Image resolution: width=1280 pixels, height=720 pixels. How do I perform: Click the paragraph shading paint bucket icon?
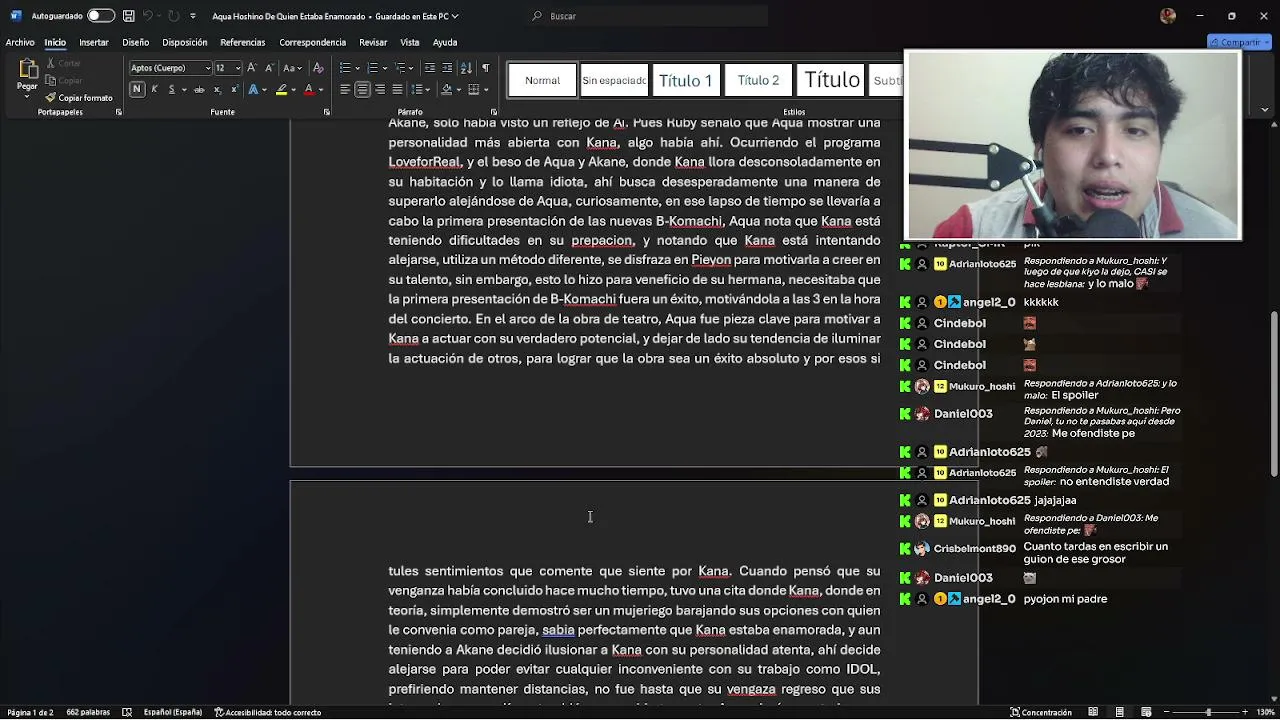446,90
